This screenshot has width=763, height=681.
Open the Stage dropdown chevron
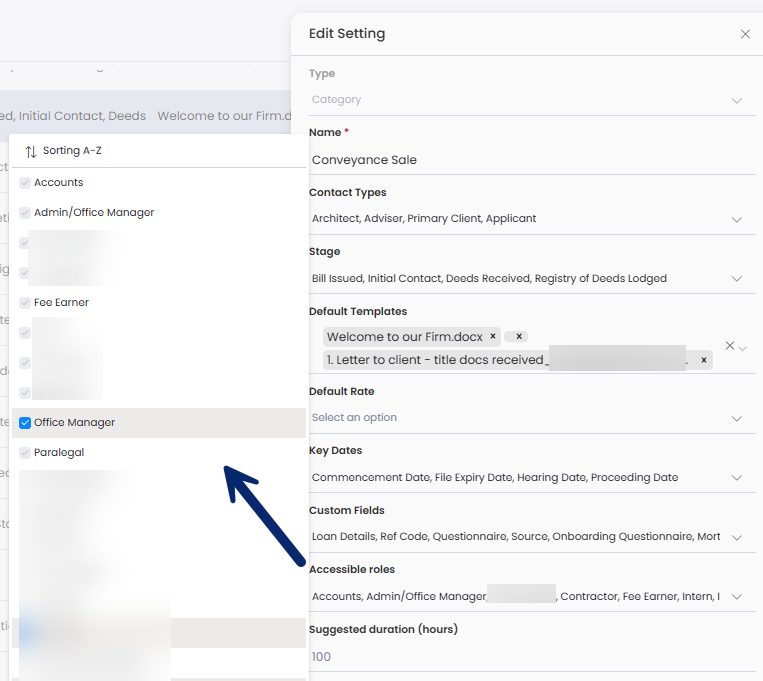pyautogui.click(x=737, y=279)
